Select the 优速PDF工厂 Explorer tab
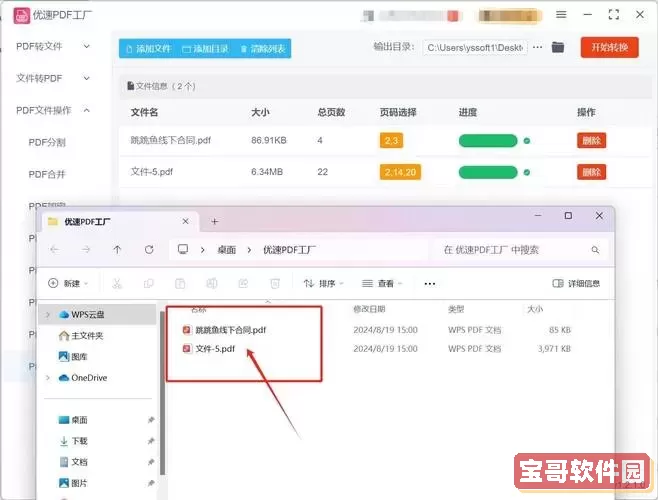The width and height of the screenshot is (658, 500). (x=118, y=221)
